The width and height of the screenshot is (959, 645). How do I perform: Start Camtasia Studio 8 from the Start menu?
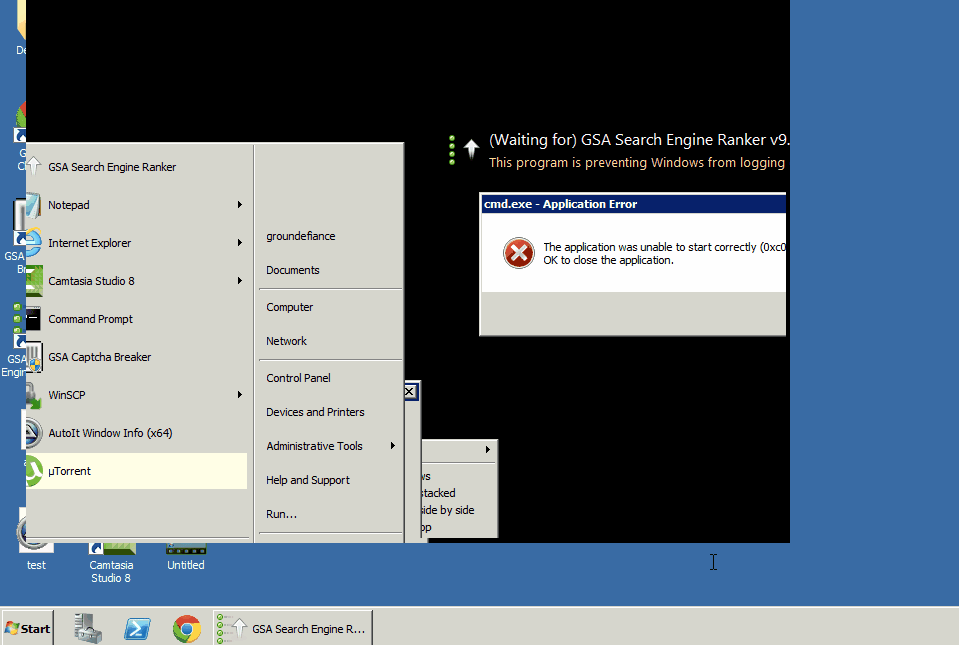(x=137, y=281)
